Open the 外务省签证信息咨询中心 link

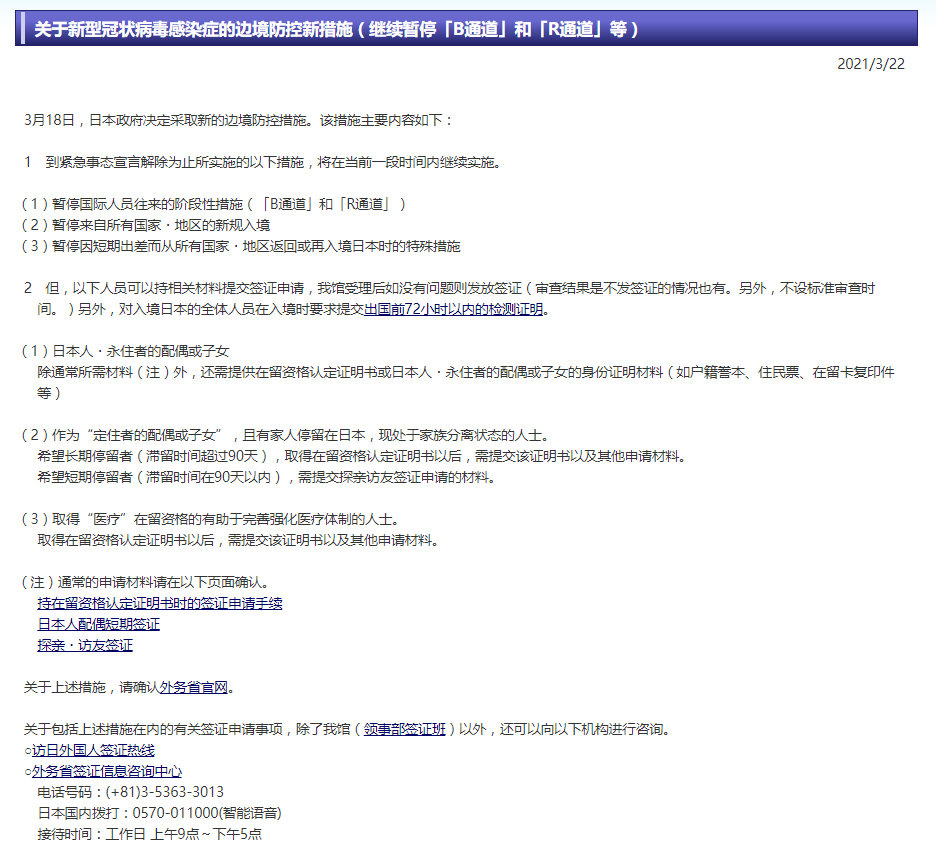[x=106, y=771]
